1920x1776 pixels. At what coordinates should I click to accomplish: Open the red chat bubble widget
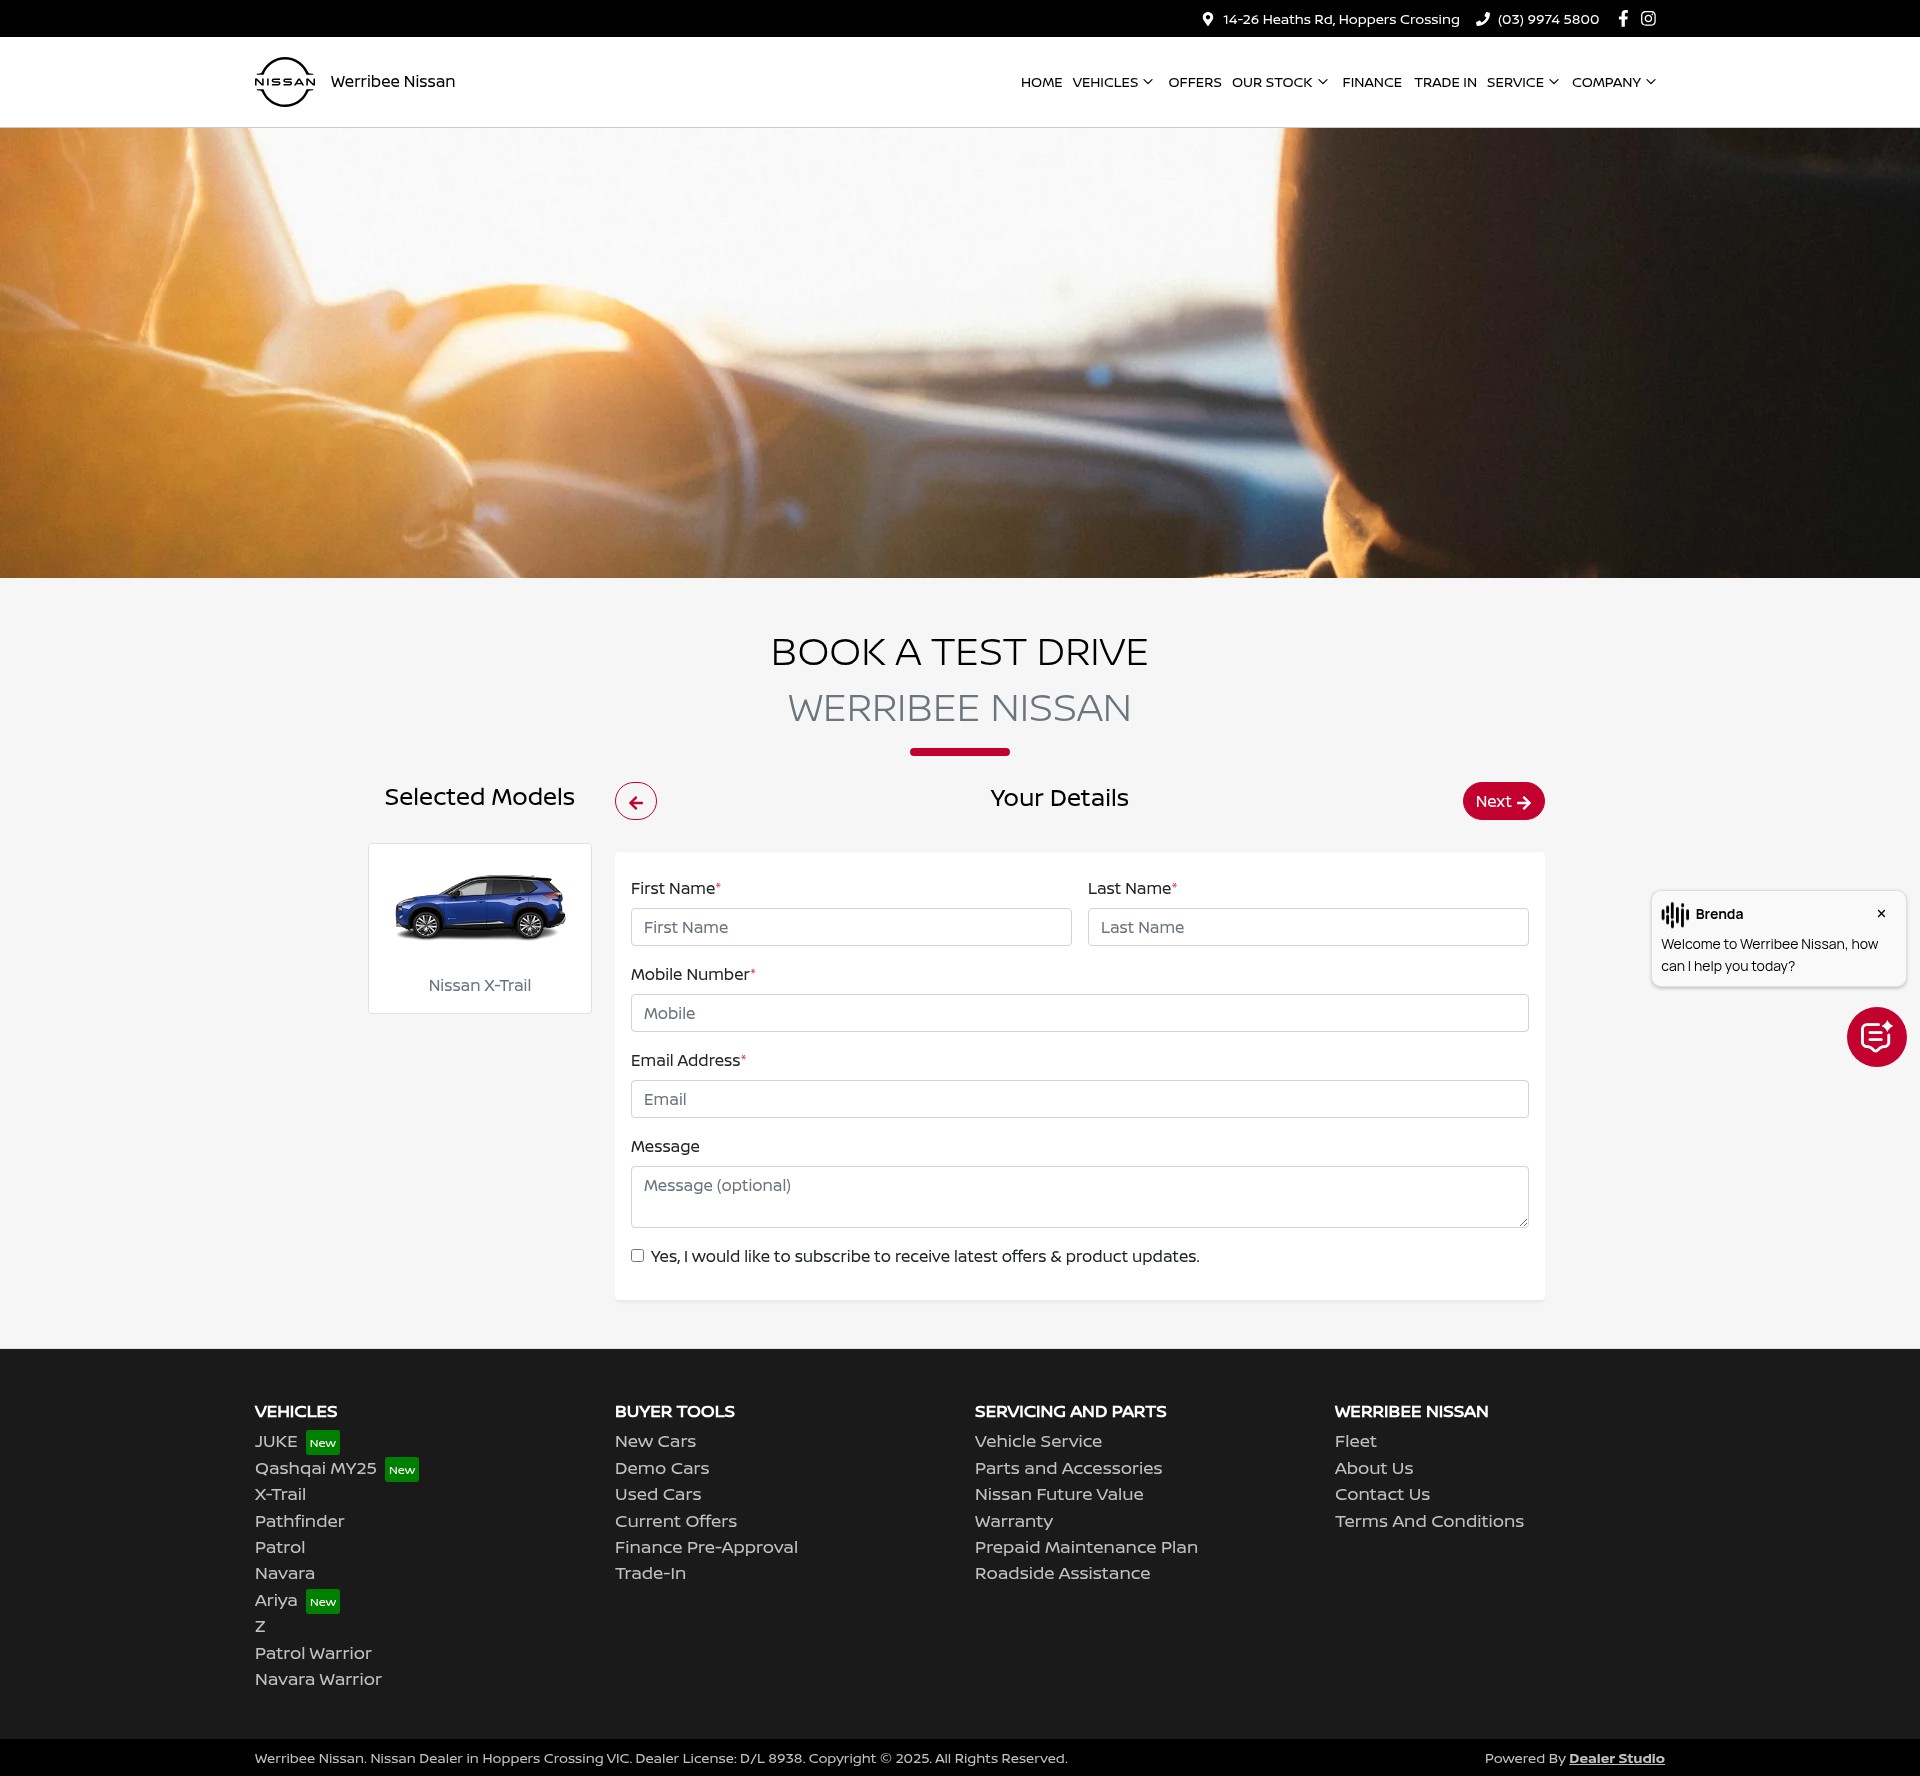[x=1876, y=1037]
